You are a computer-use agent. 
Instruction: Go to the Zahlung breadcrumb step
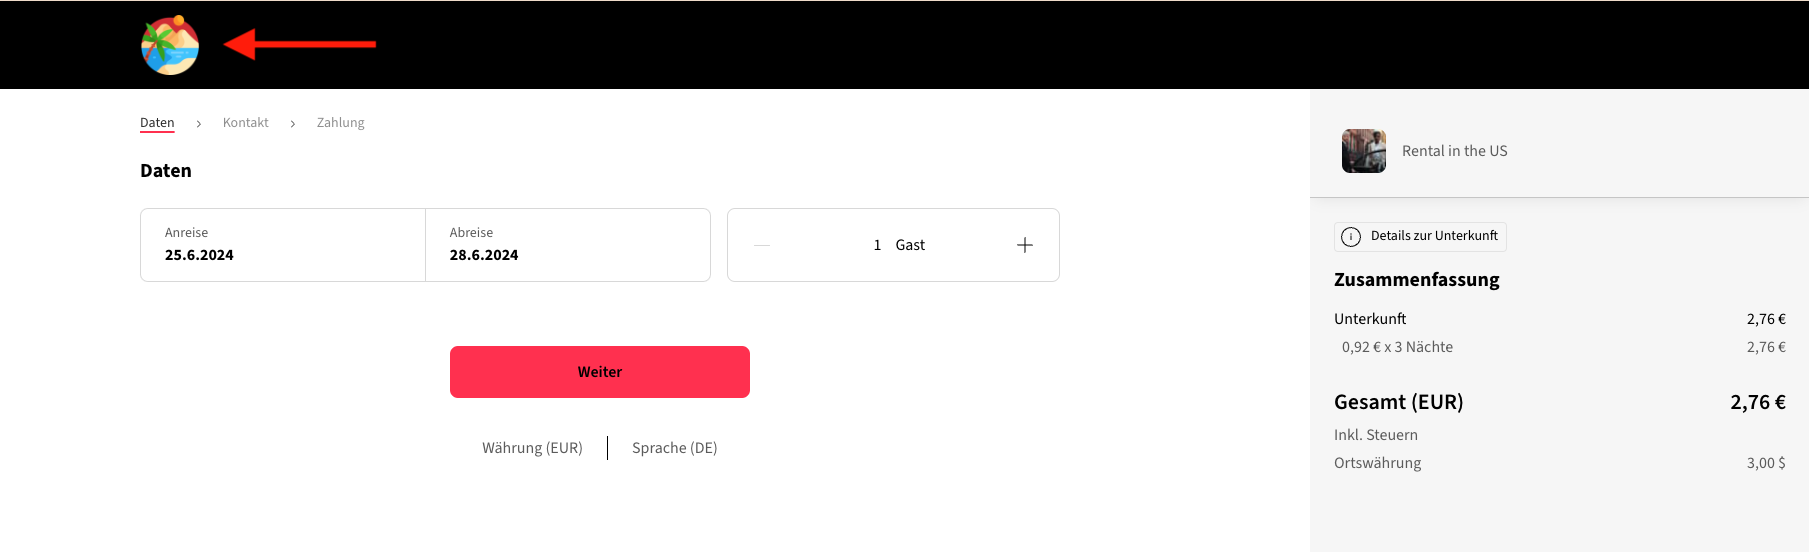pos(341,123)
